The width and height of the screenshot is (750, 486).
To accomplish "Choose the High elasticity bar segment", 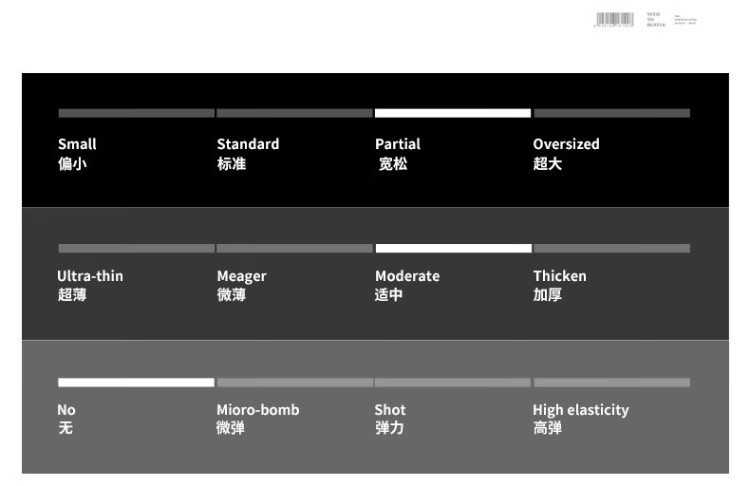I will click(611, 382).
